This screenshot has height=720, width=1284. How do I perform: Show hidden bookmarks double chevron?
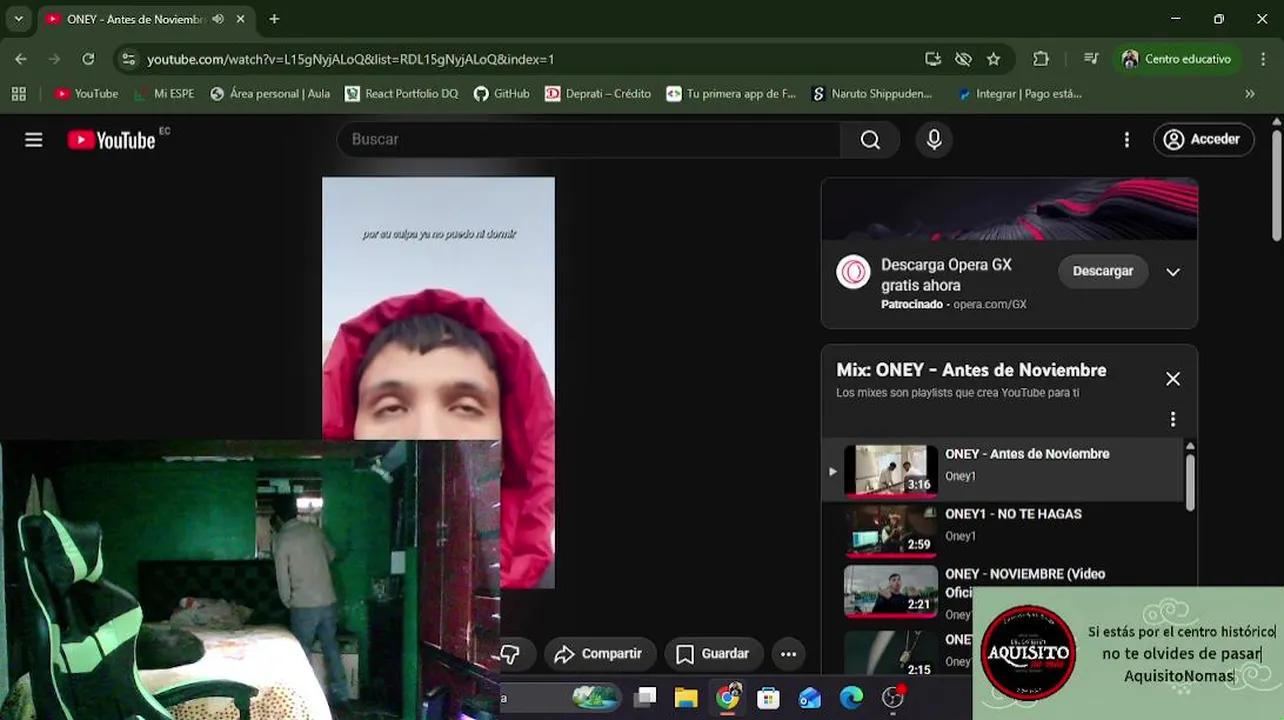[x=1250, y=94]
